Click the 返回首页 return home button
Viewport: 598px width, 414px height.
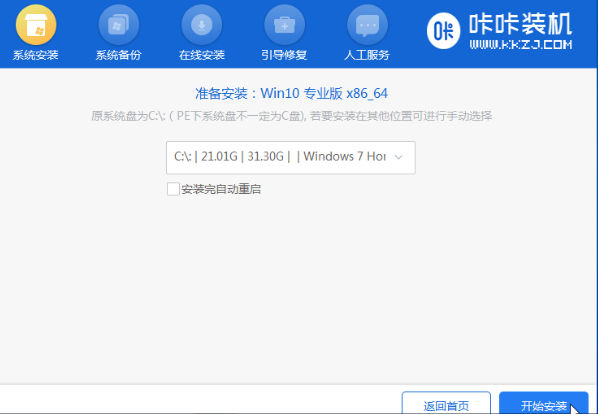[446, 403]
